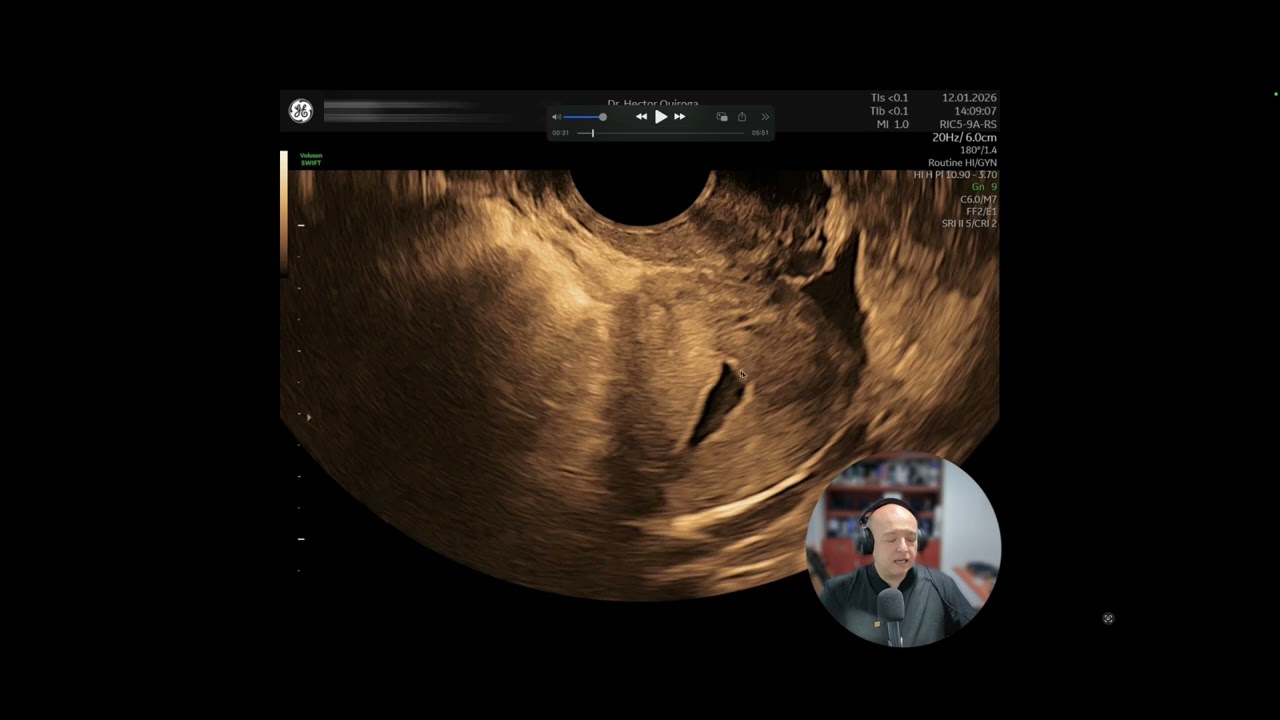Viewport: 1280px width, 720px height.
Task: Click the C6.0/M7 setting
Action: click(x=978, y=200)
